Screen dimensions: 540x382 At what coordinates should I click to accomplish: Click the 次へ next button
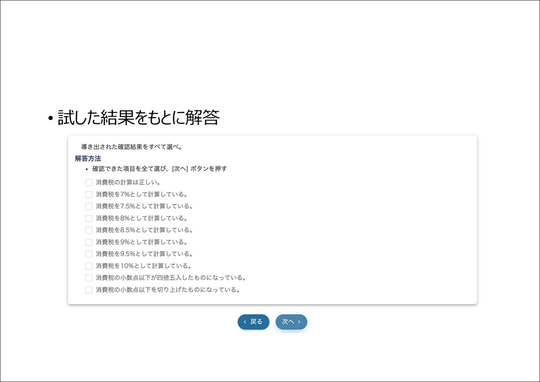(x=291, y=322)
